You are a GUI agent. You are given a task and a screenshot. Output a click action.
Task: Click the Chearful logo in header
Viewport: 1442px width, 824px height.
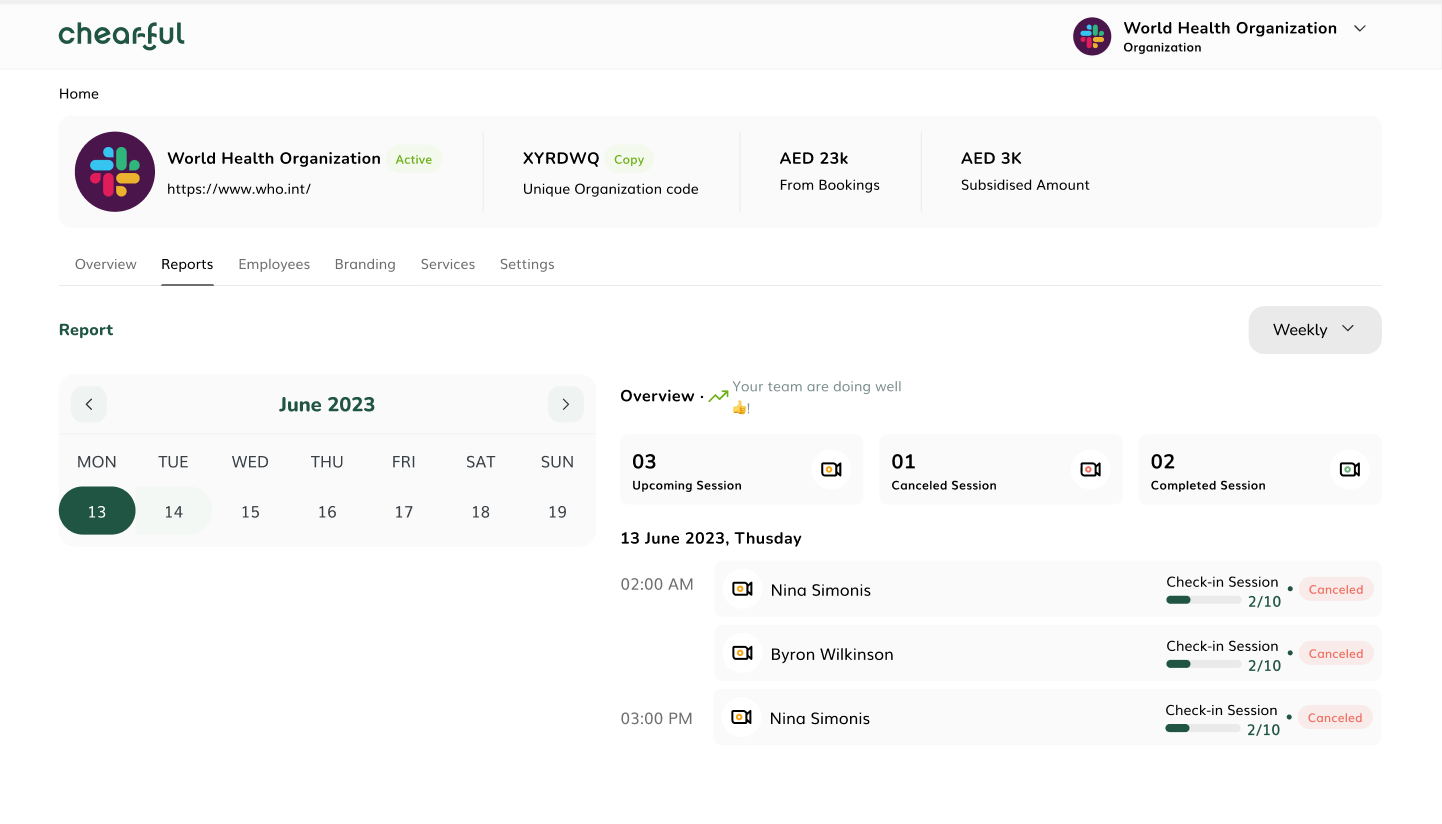coord(121,36)
